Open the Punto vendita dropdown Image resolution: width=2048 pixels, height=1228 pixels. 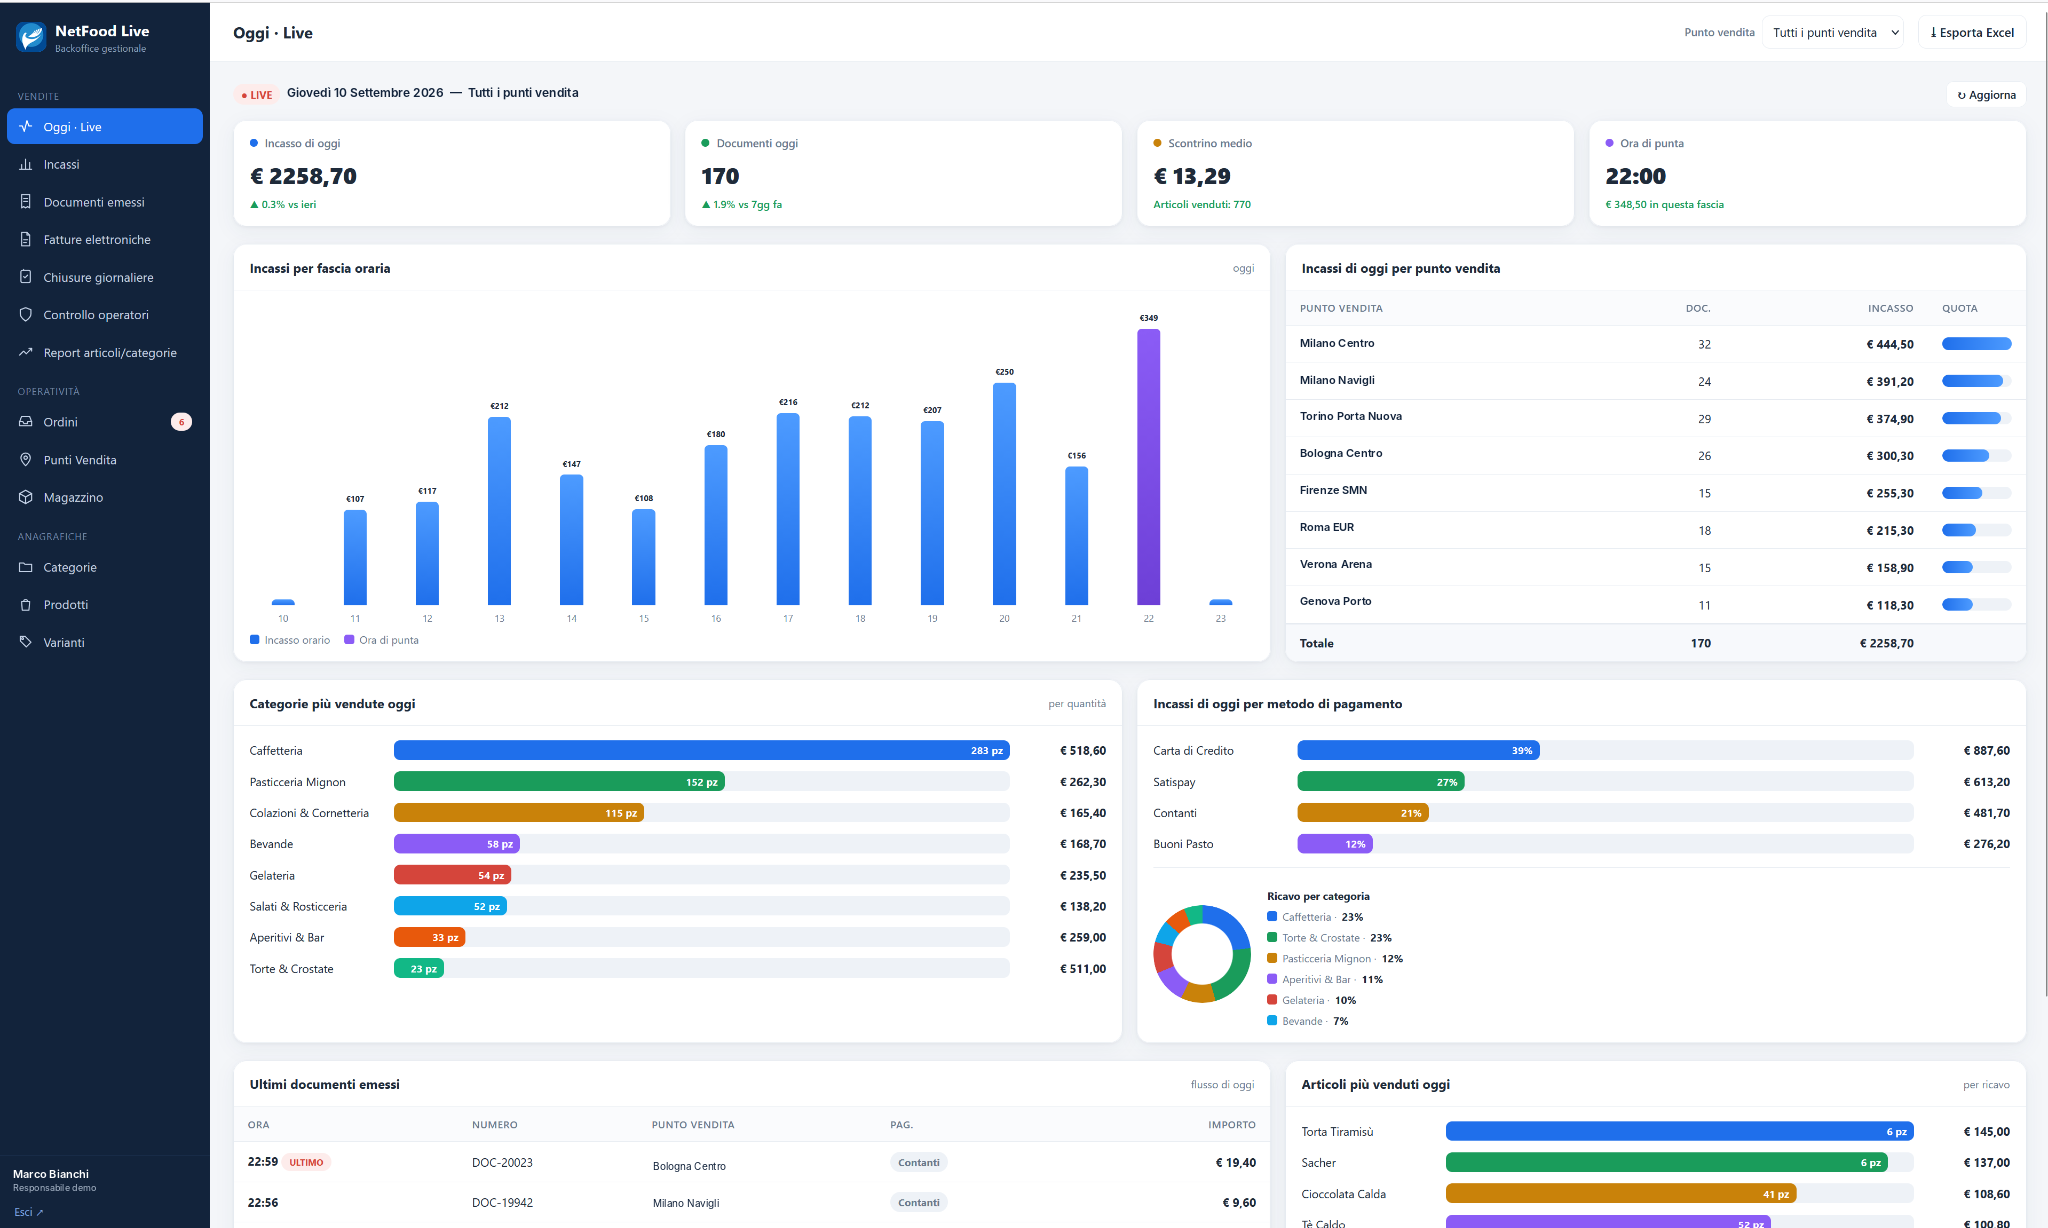(1832, 33)
